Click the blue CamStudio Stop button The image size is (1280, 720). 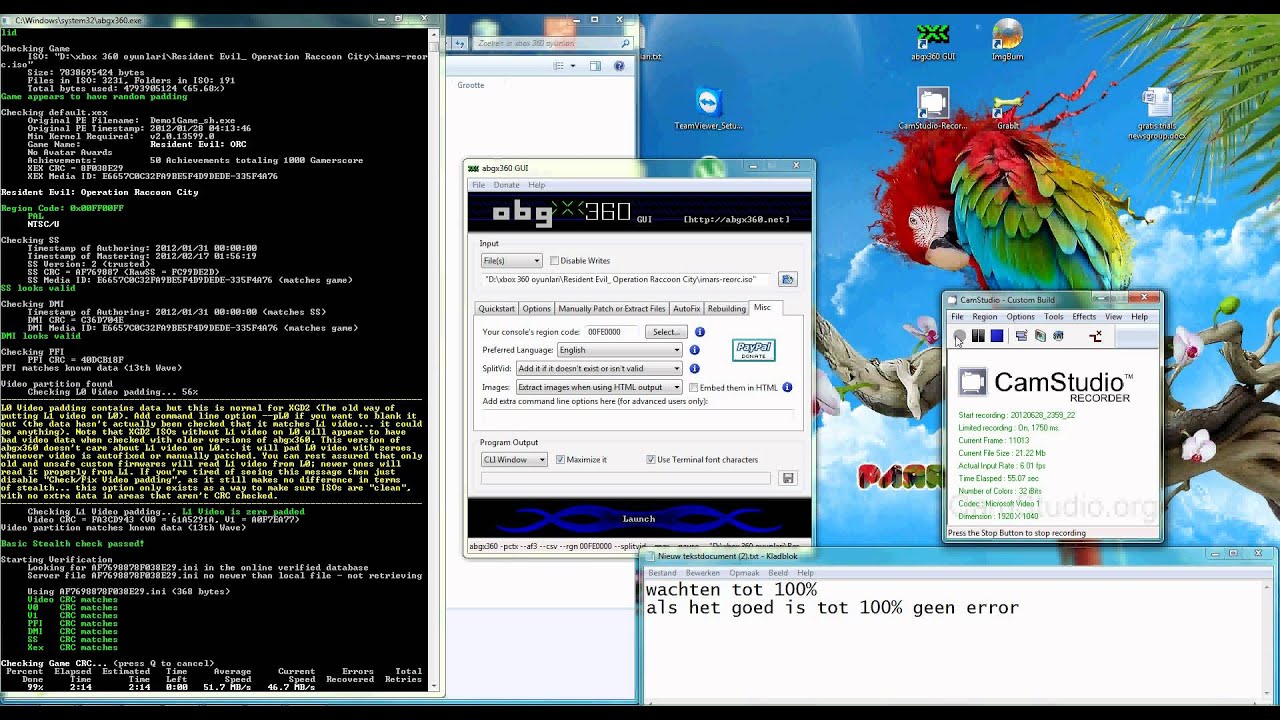coord(997,336)
